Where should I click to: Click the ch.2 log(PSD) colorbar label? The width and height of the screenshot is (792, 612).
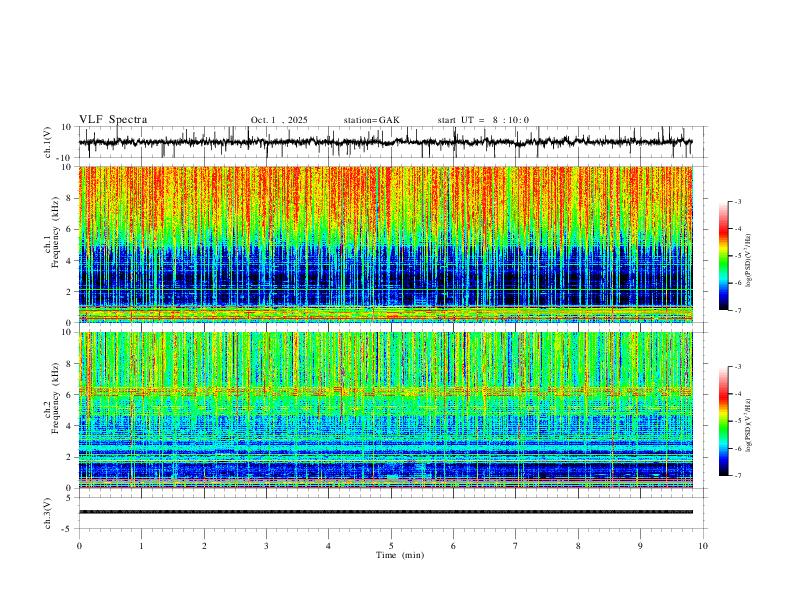click(x=749, y=425)
